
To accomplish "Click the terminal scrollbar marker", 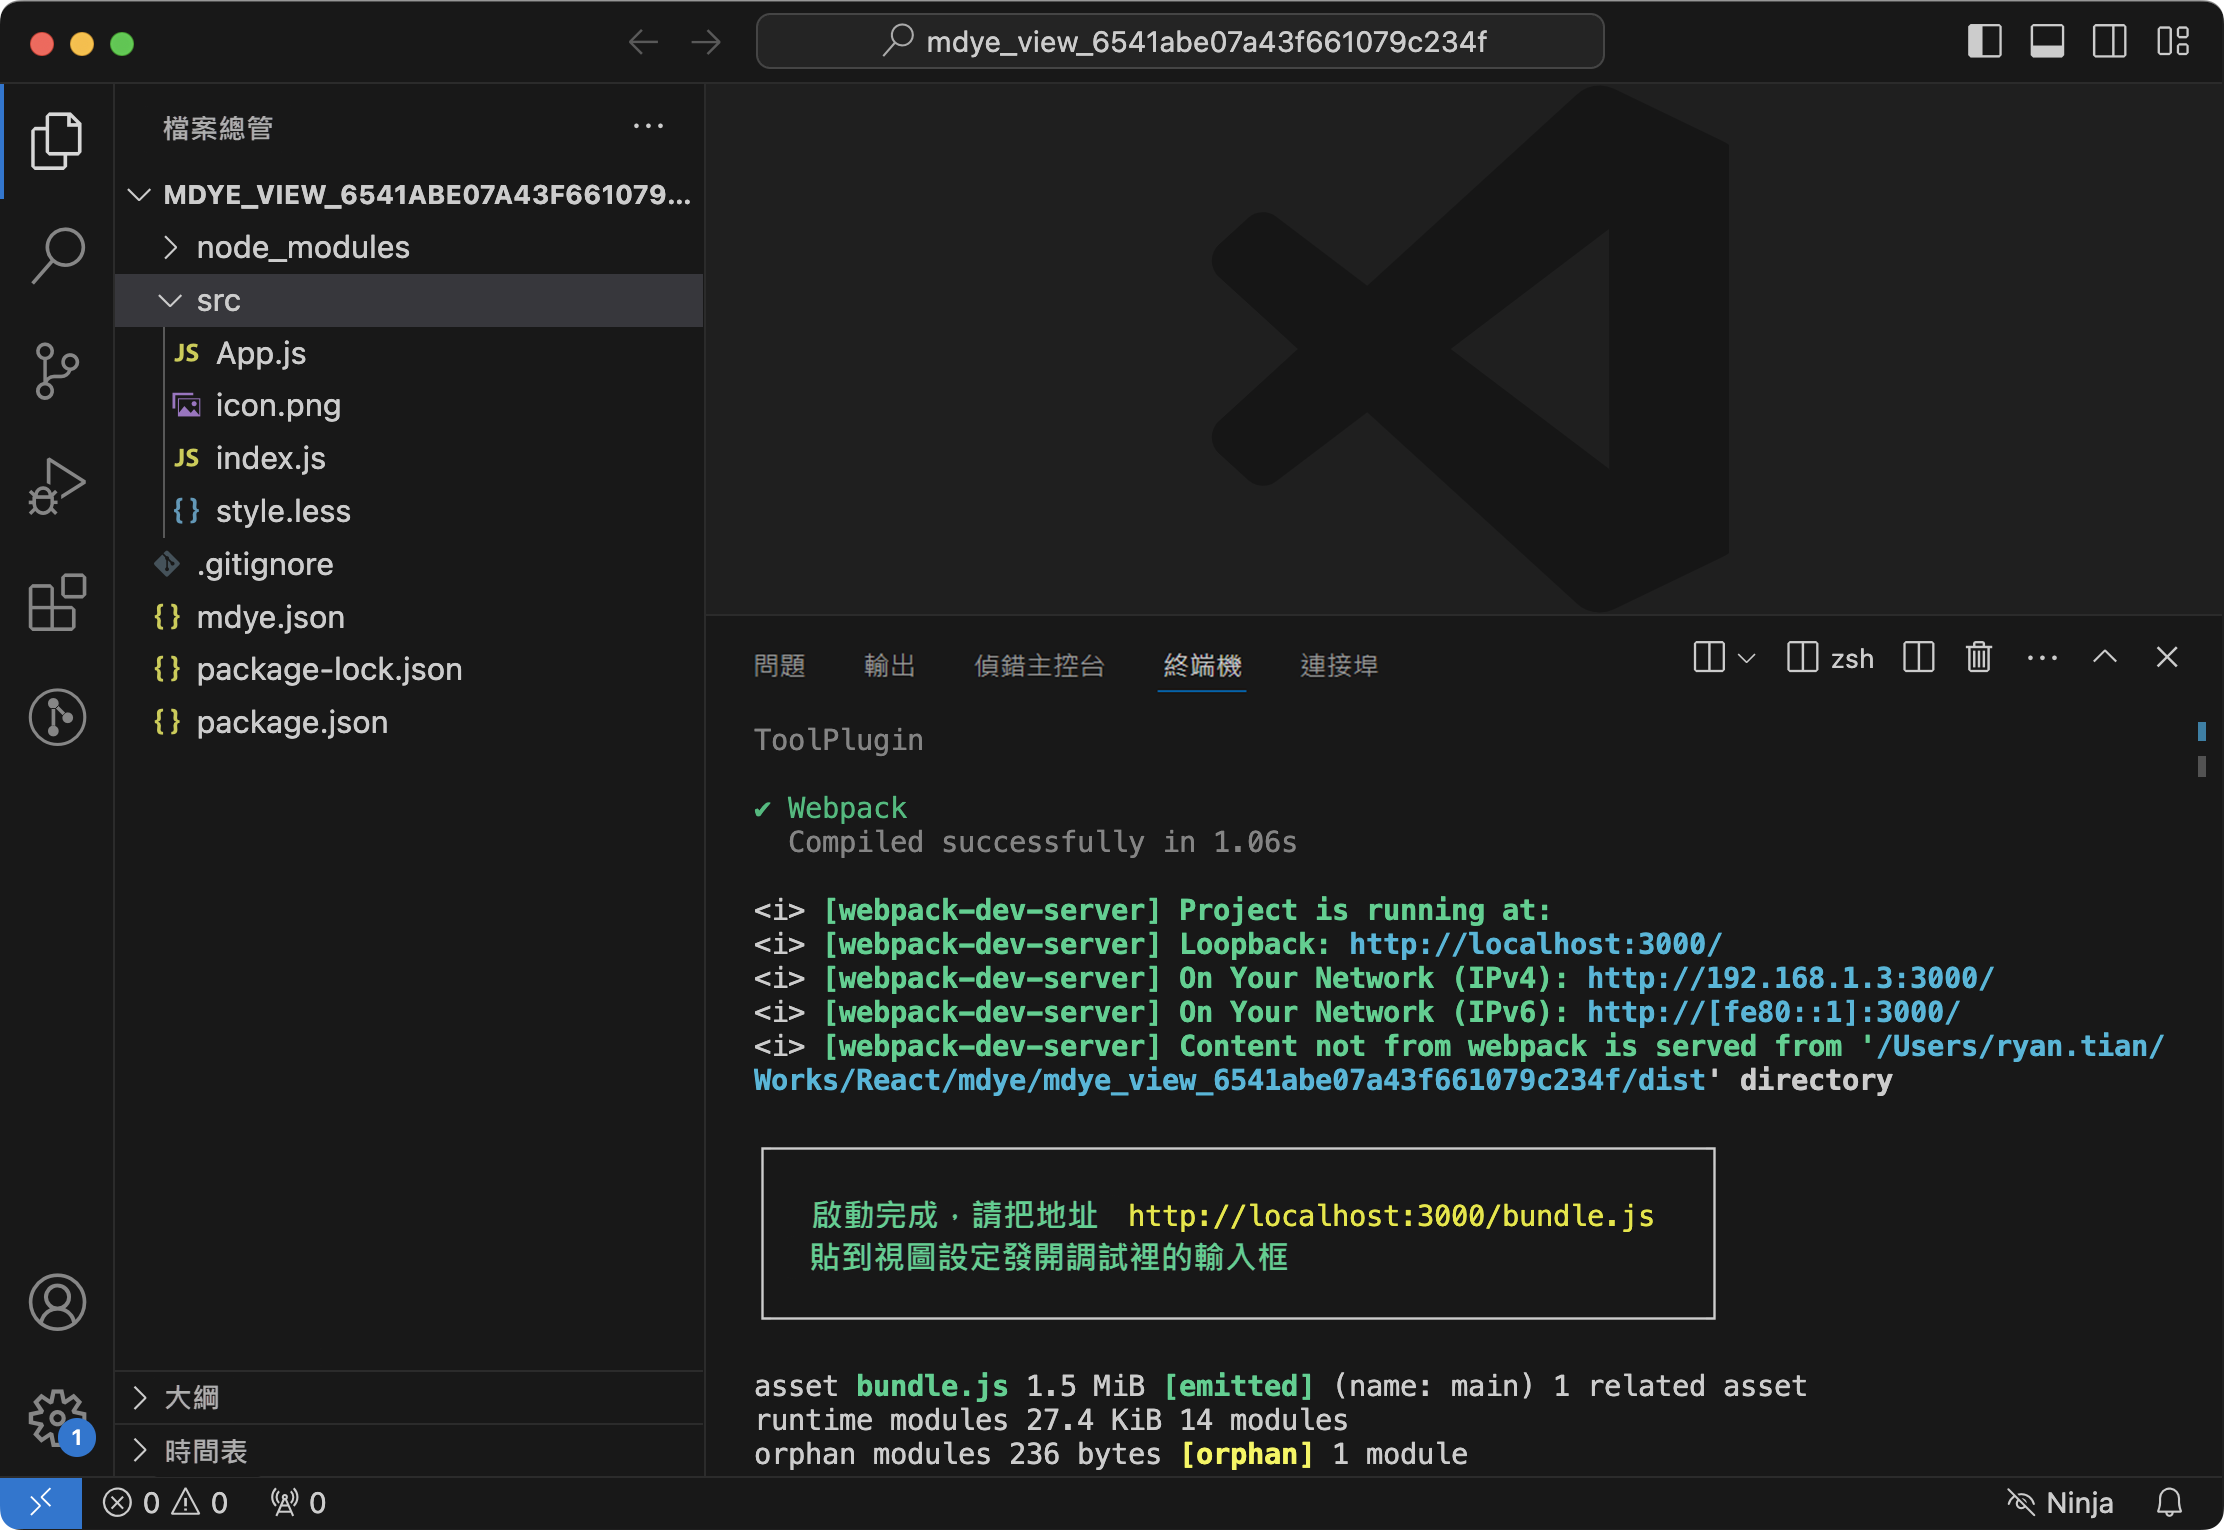I will pos(2201,732).
